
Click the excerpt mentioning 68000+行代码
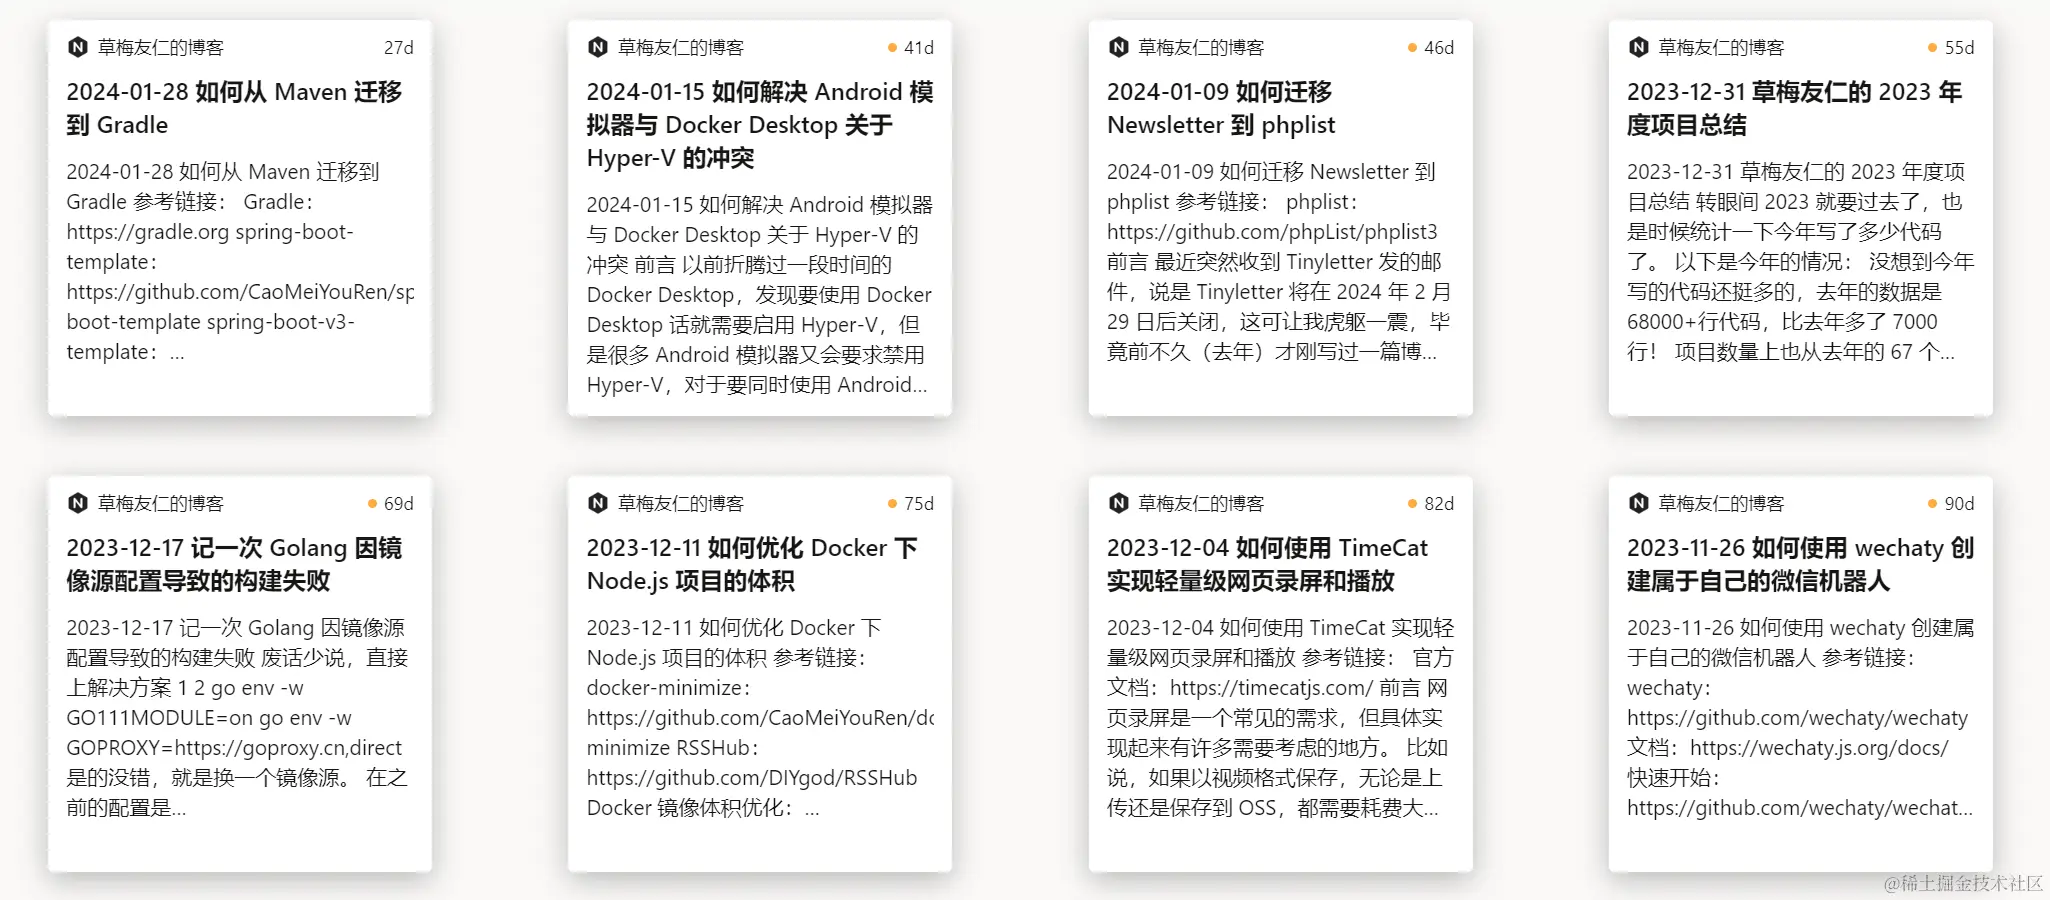pos(1800,262)
